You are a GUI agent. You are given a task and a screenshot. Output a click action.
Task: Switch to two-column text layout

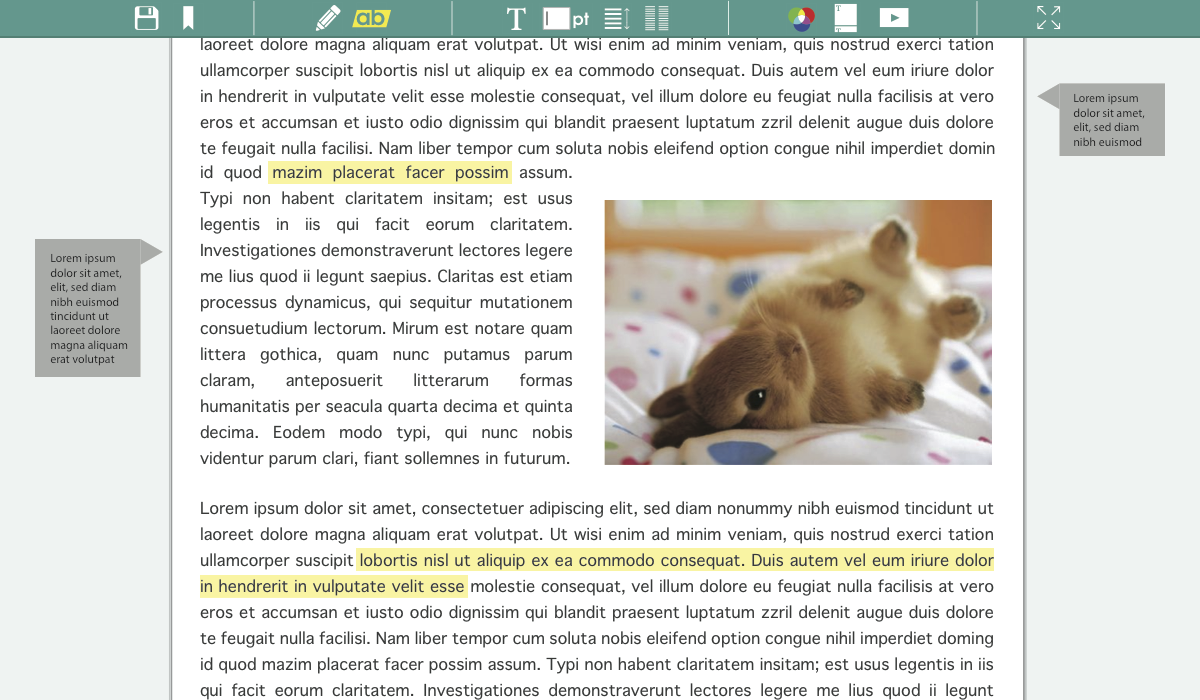(x=657, y=18)
